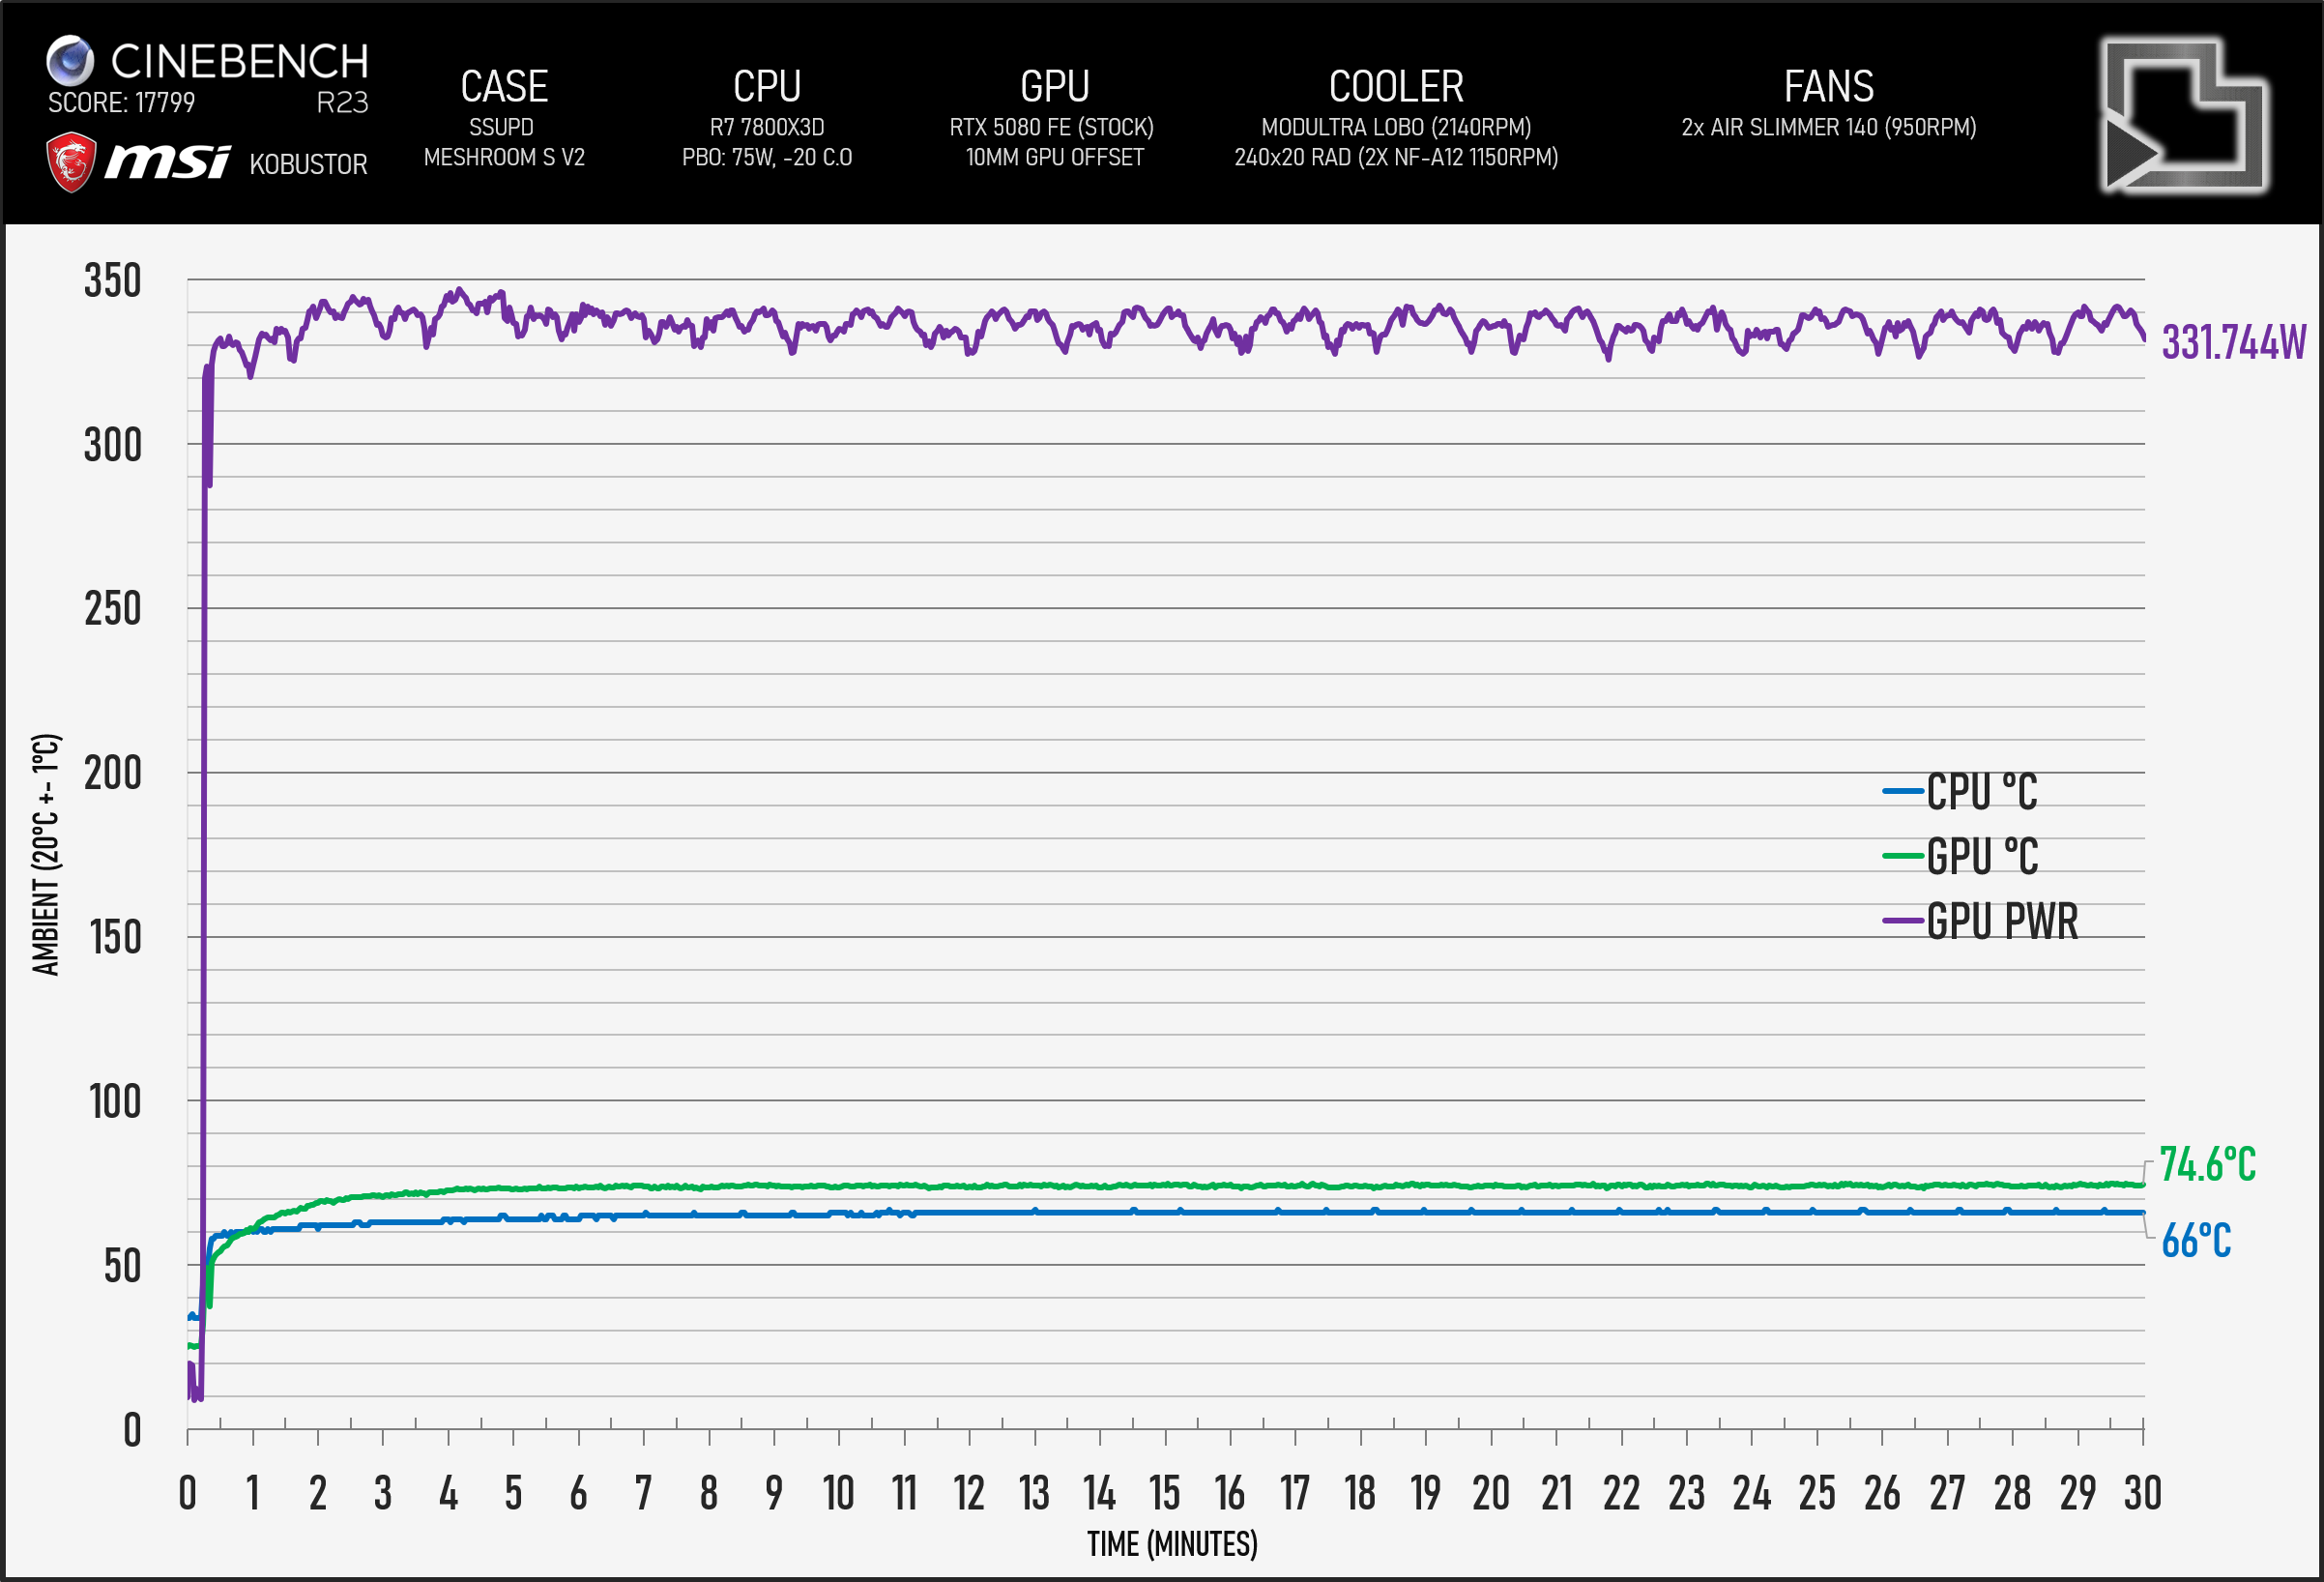Click the GPU °C green legend line
The image size is (2324, 1582).
coord(1902,856)
